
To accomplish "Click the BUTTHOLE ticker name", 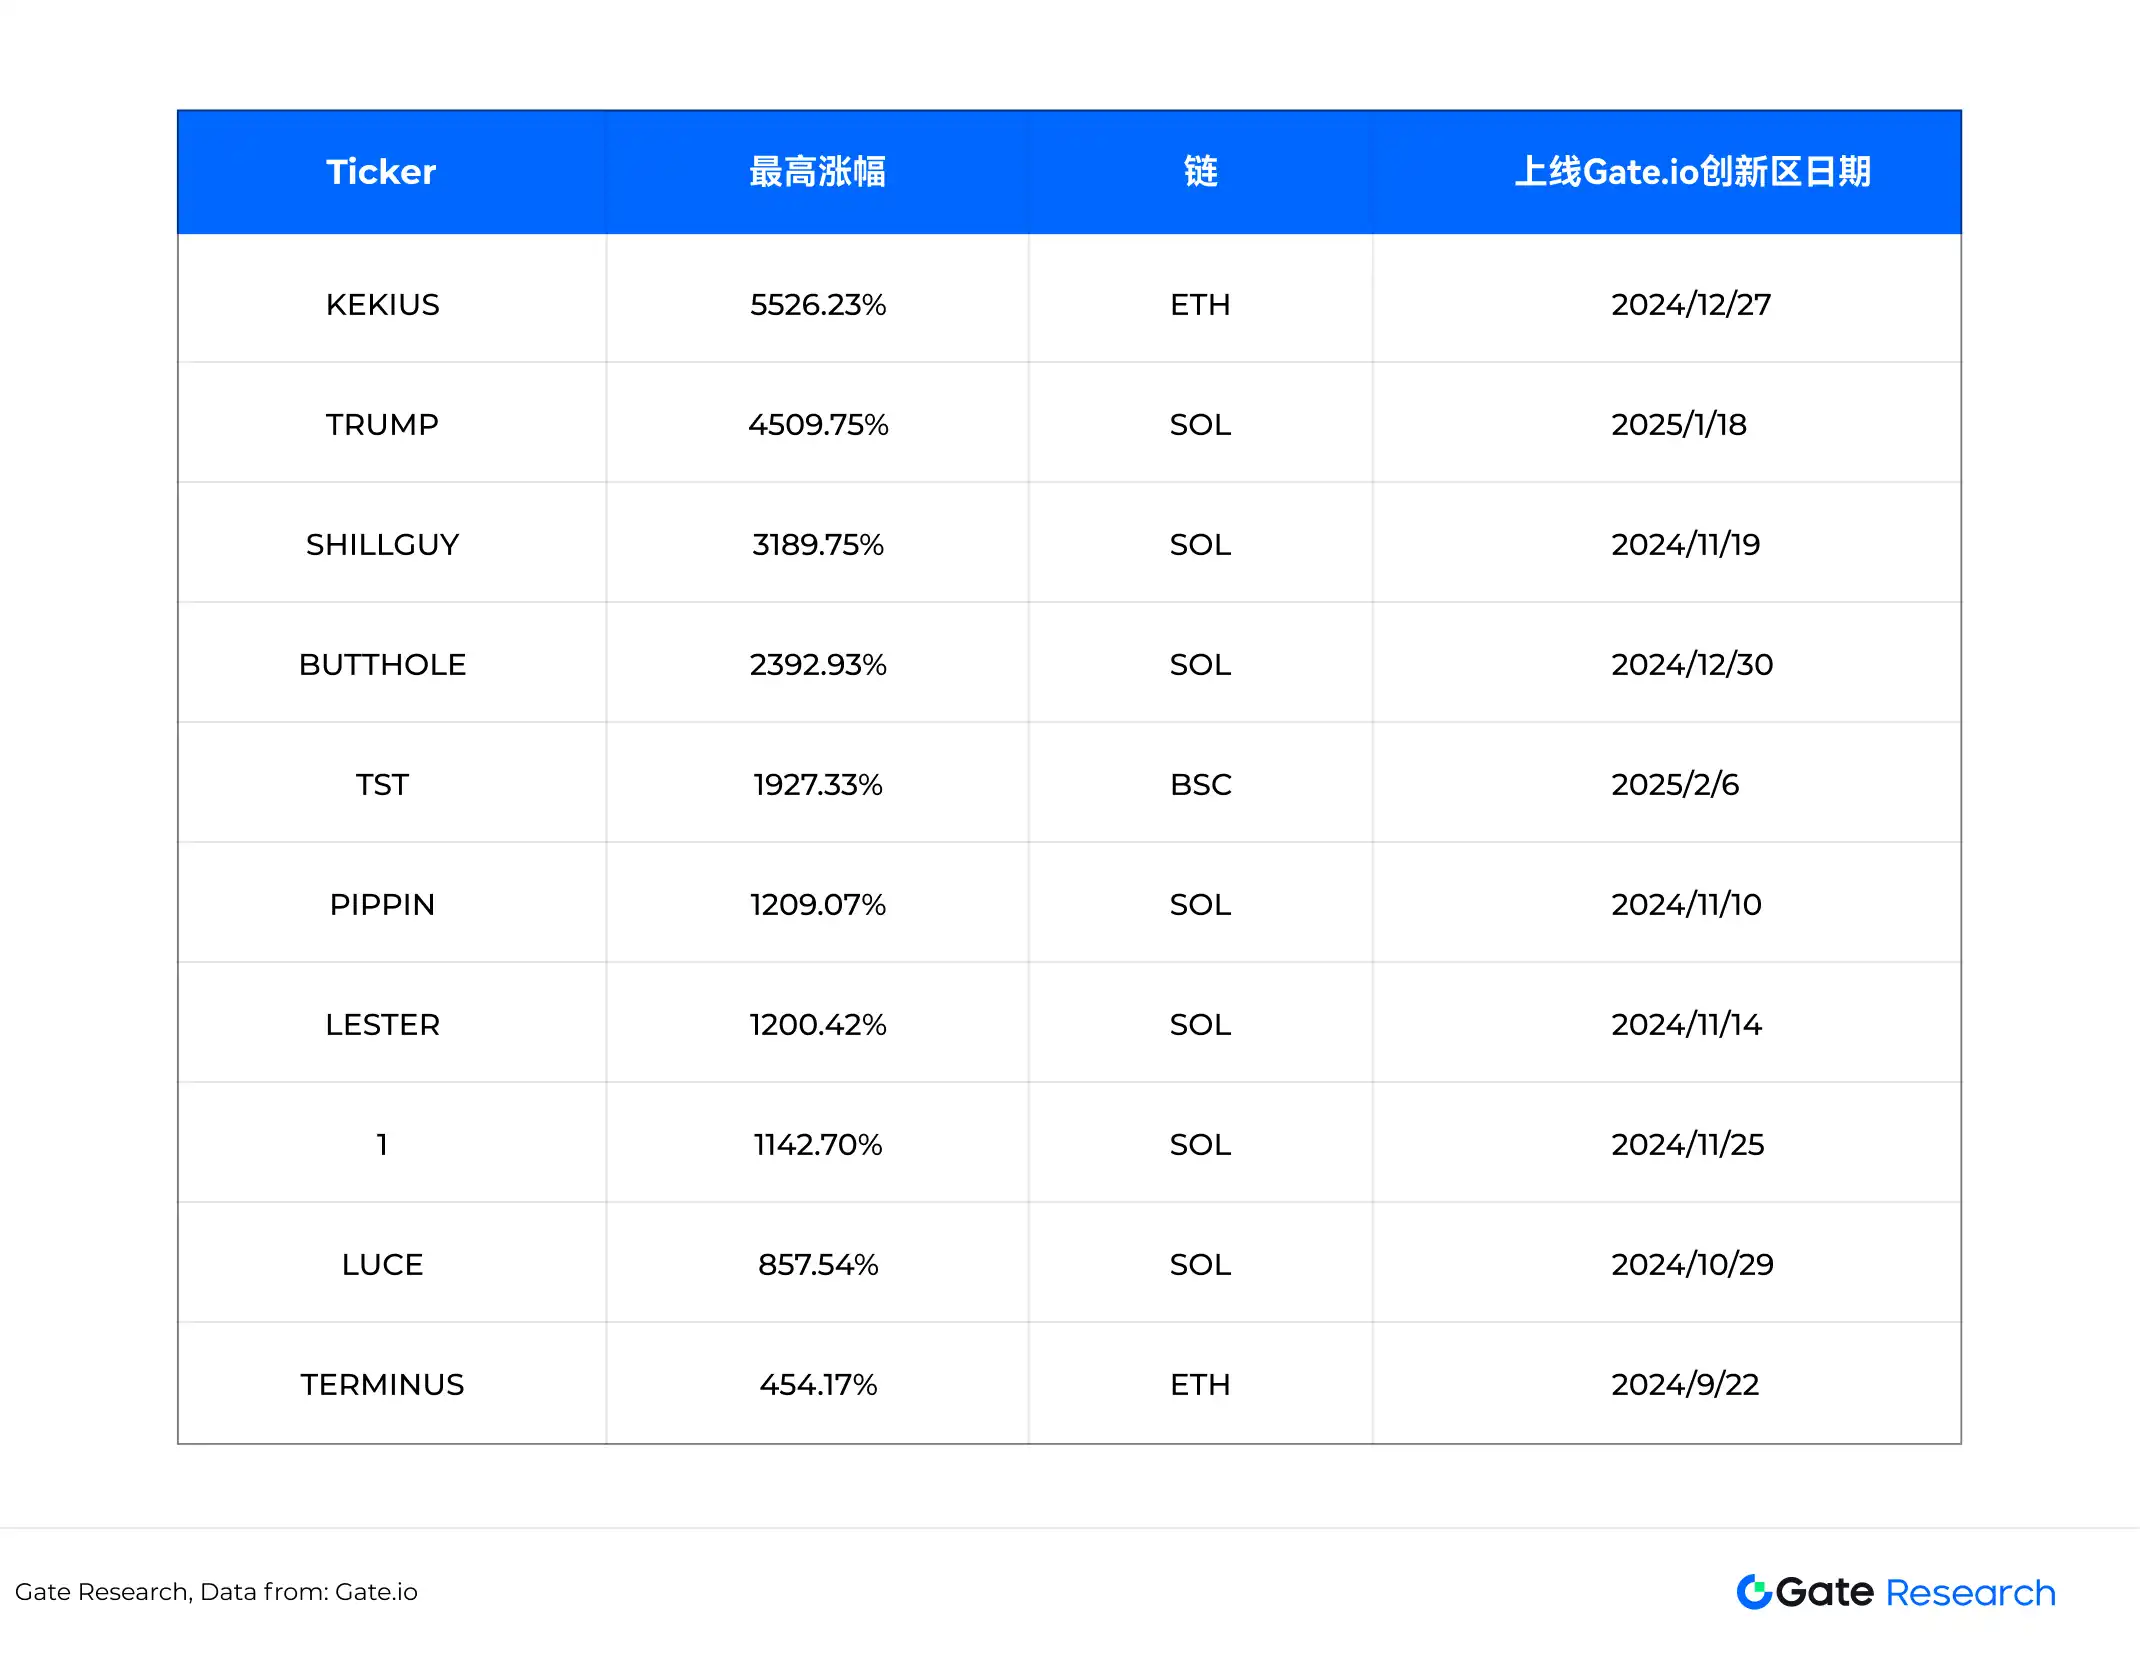I will pyautogui.click(x=382, y=664).
